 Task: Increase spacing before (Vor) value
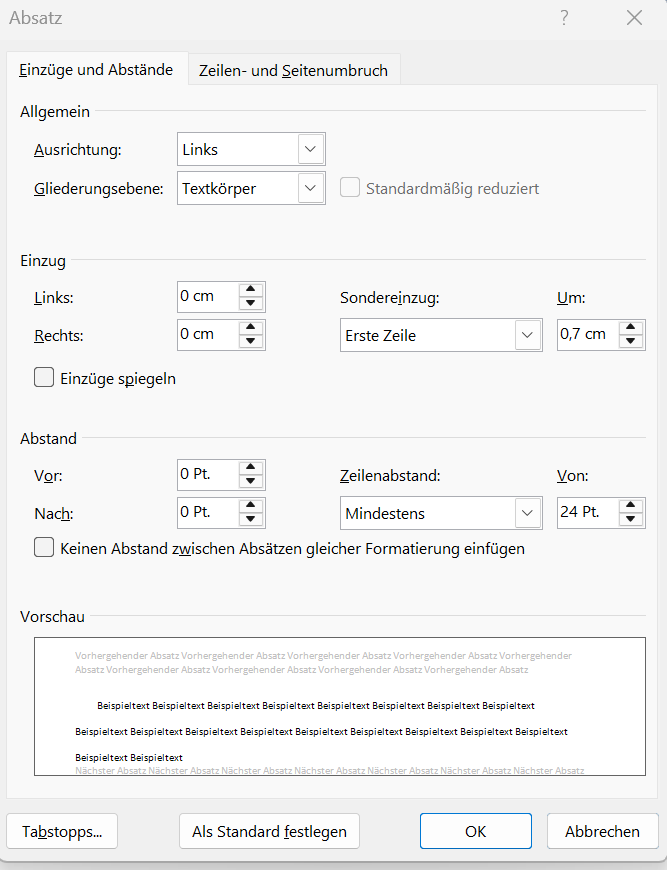(251, 467)
